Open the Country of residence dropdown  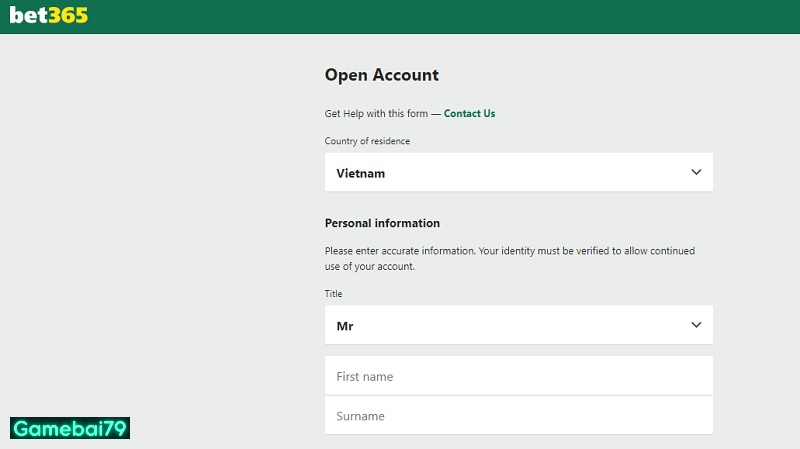coord(518,172)
